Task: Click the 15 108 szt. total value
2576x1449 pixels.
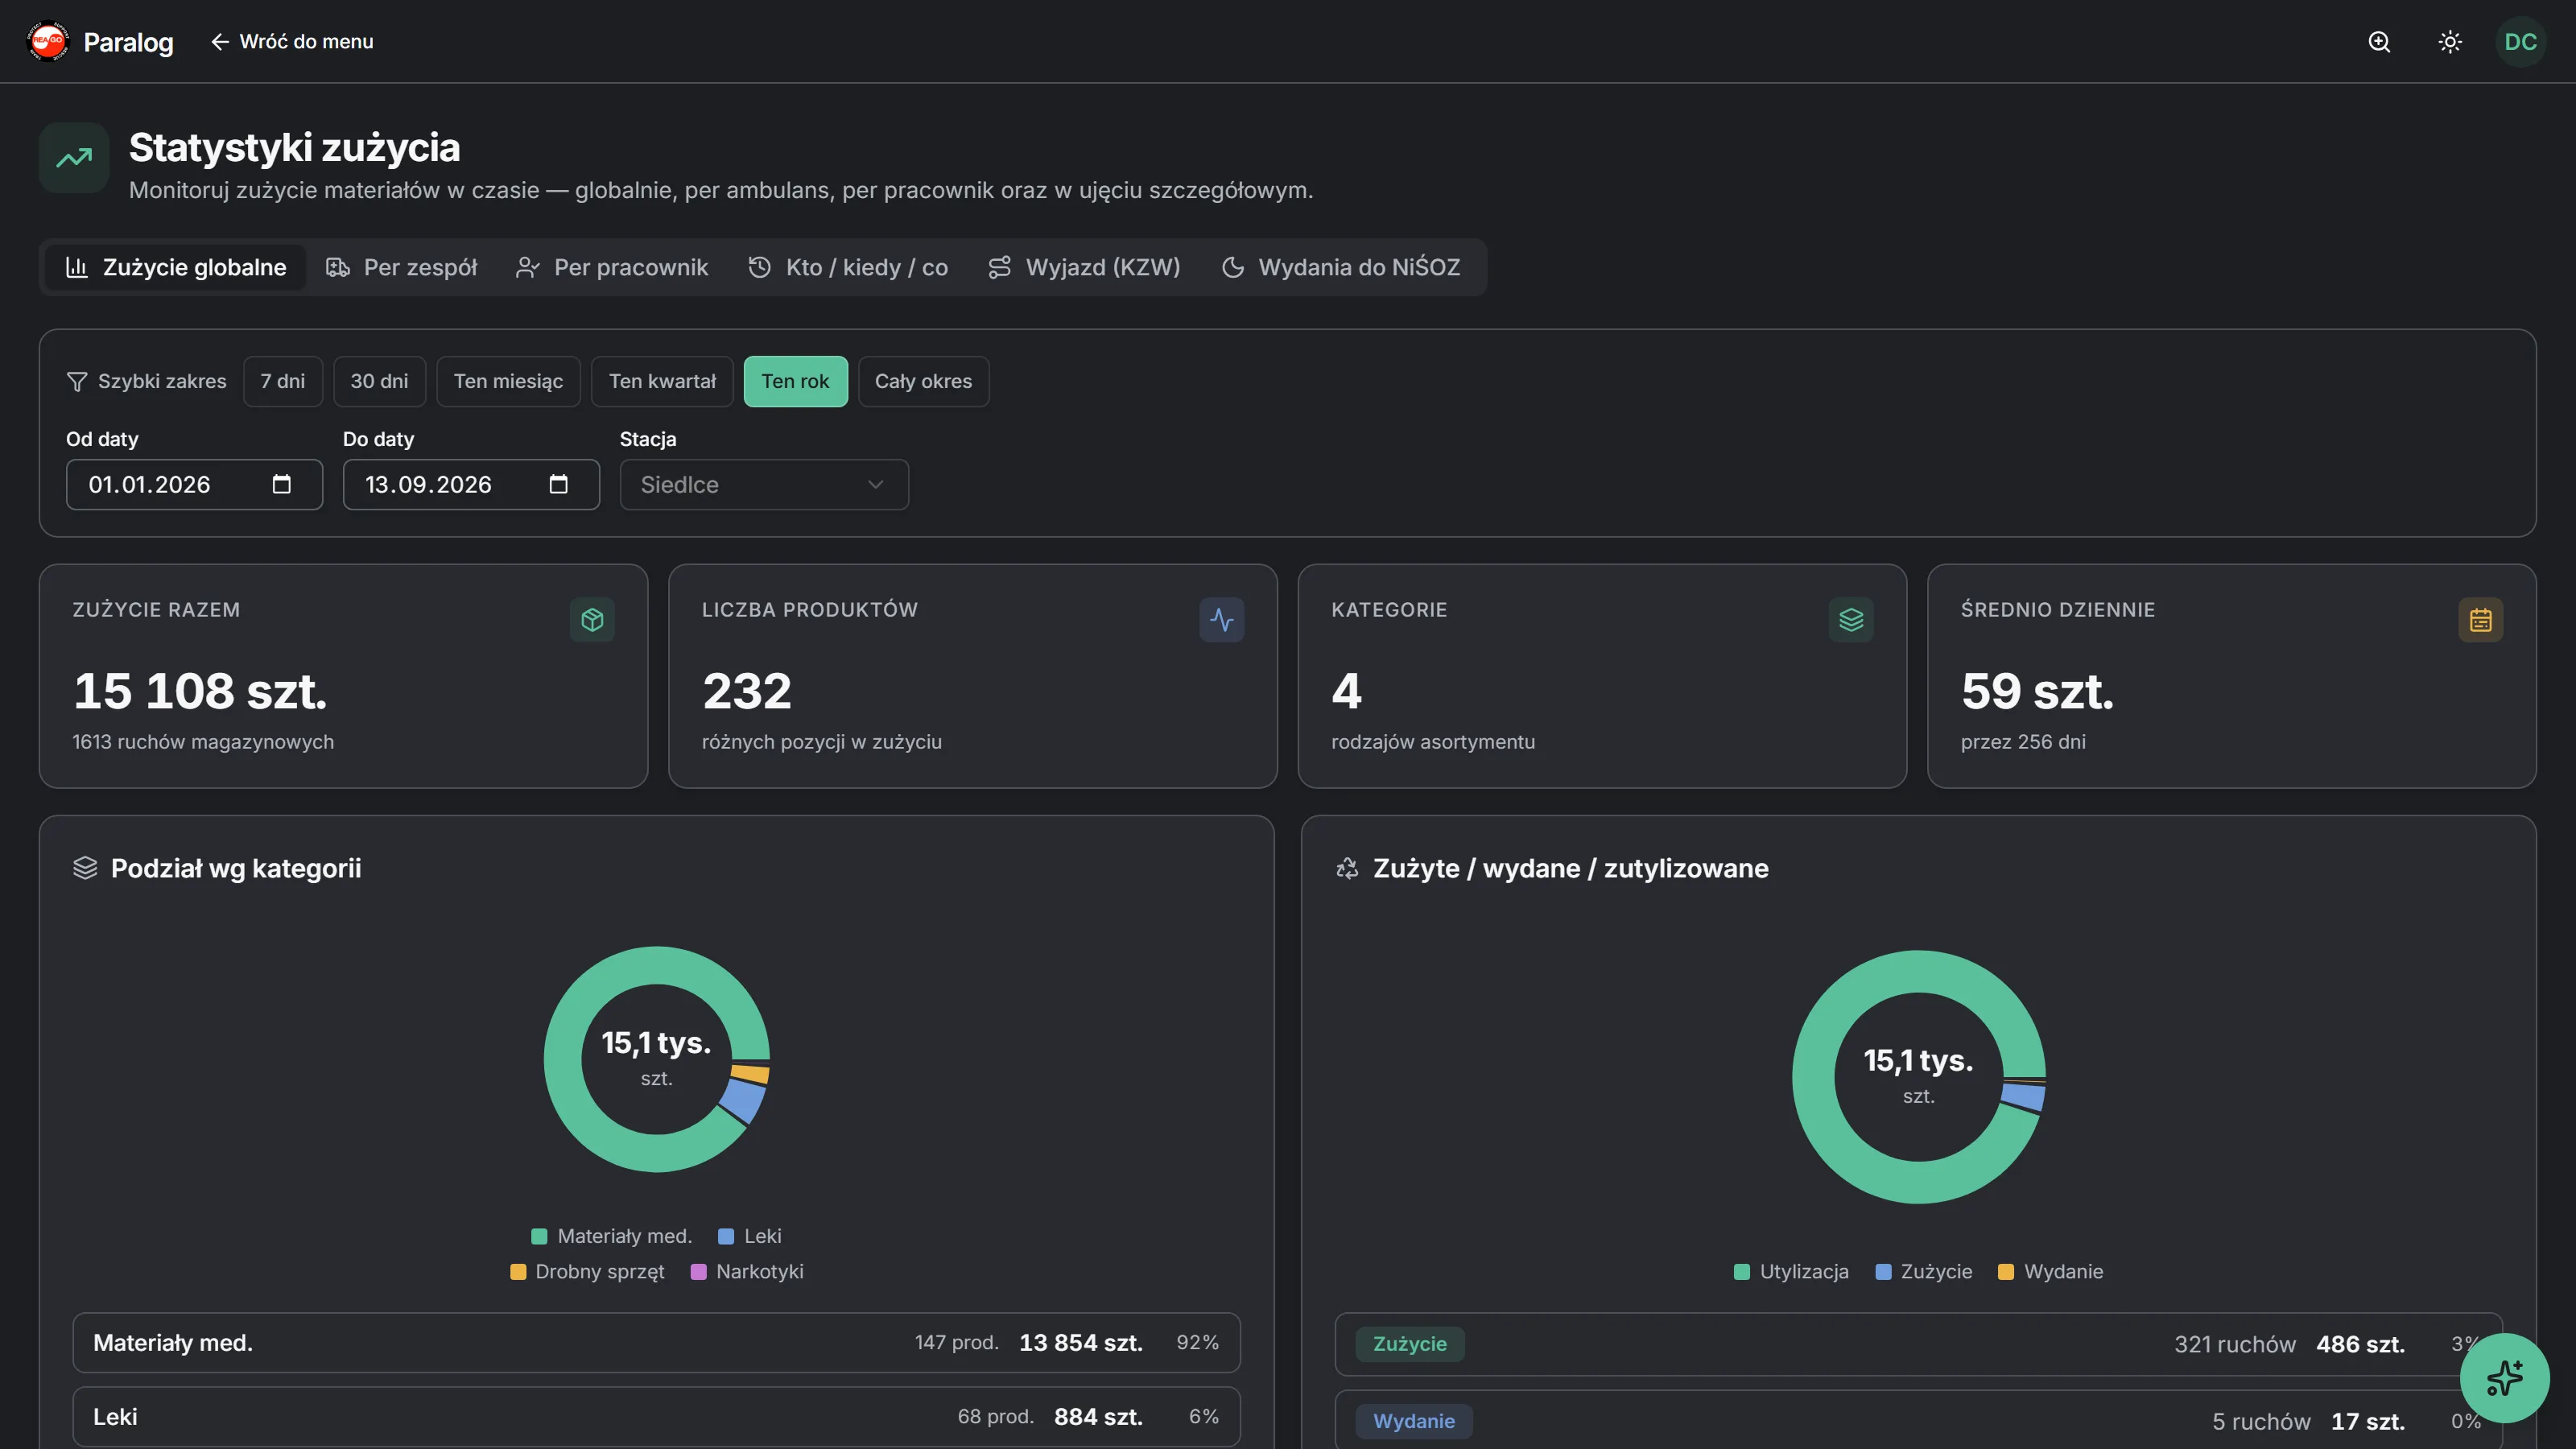Action: coord(200,691)
